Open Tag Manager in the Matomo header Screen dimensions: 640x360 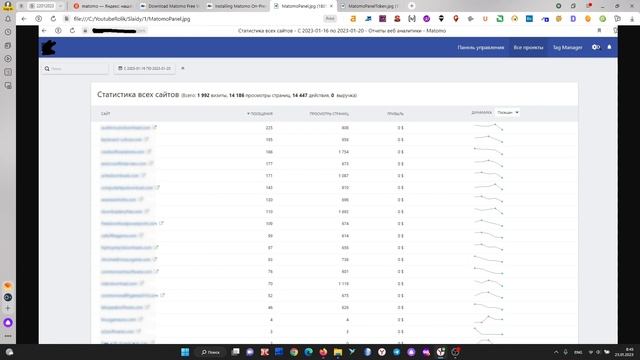pyautogui.click(x=567, y=47)
